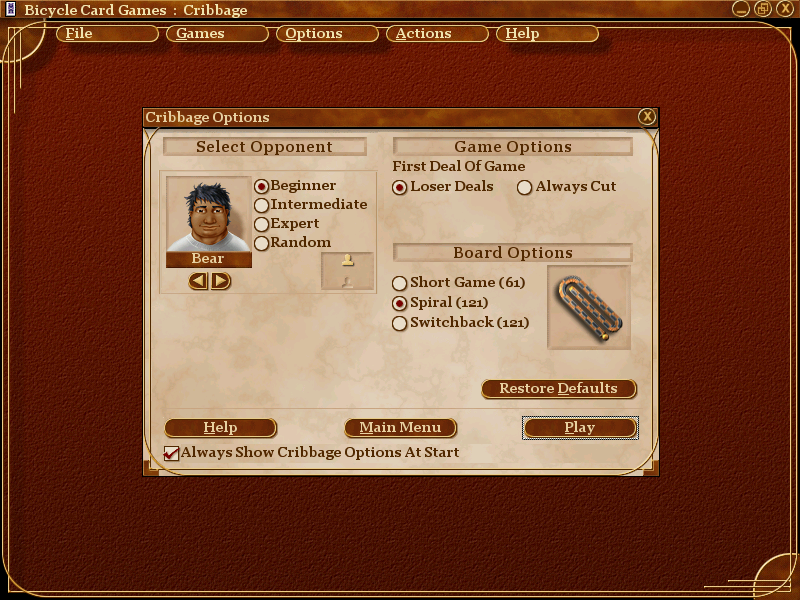Show the next opponent with right arrow
This screenshot has width=800, height=600.
221,281
